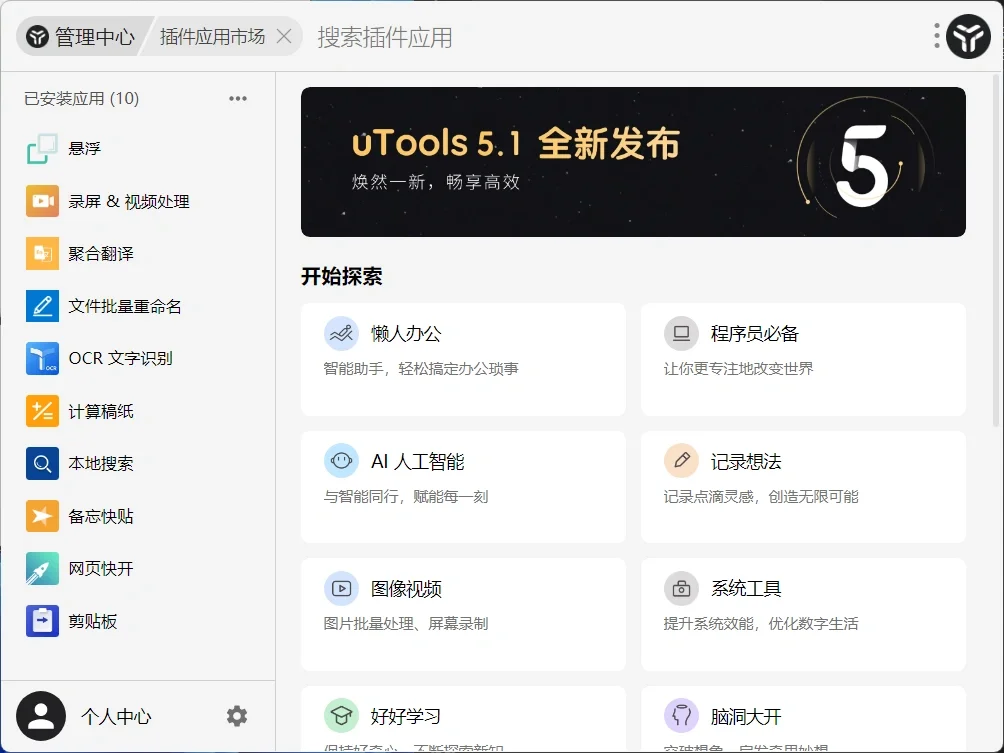The width and height of the screenshot is (1004, 753).
Task: Open the 图像视频 category card
Action: 463,614
